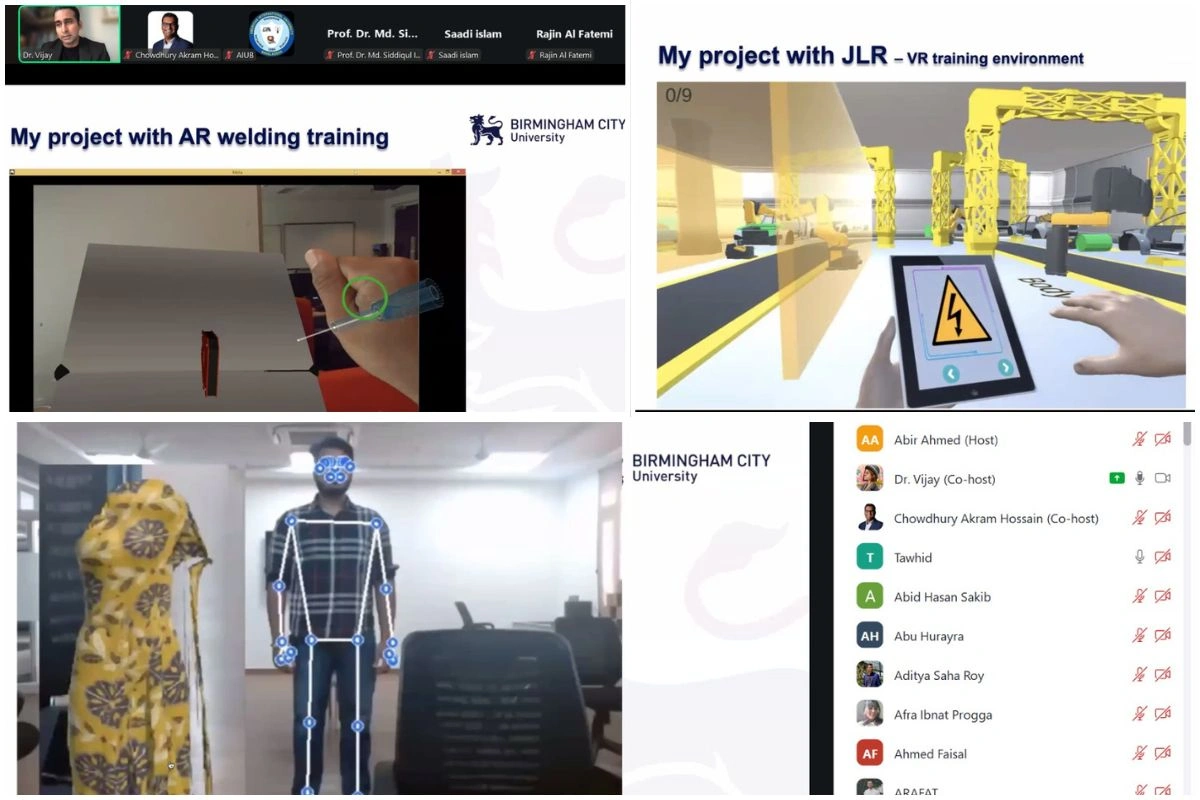Toggle Abid Hasan Sakib's muted microphone
This screenshot has height=800, width=1200.
[x=1139, y=596]
